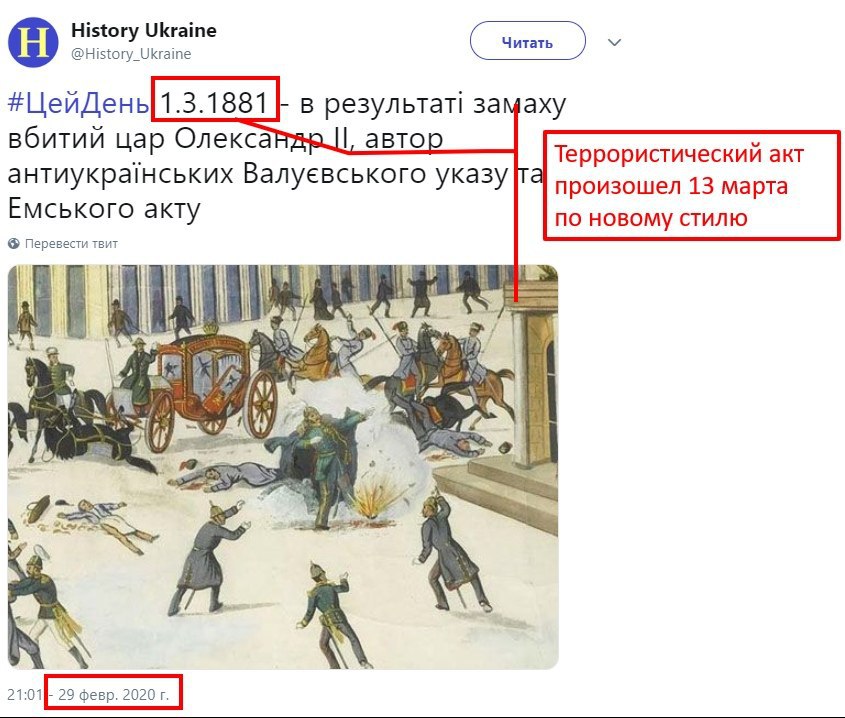Expand the tweet options chevron

[614, 42]
